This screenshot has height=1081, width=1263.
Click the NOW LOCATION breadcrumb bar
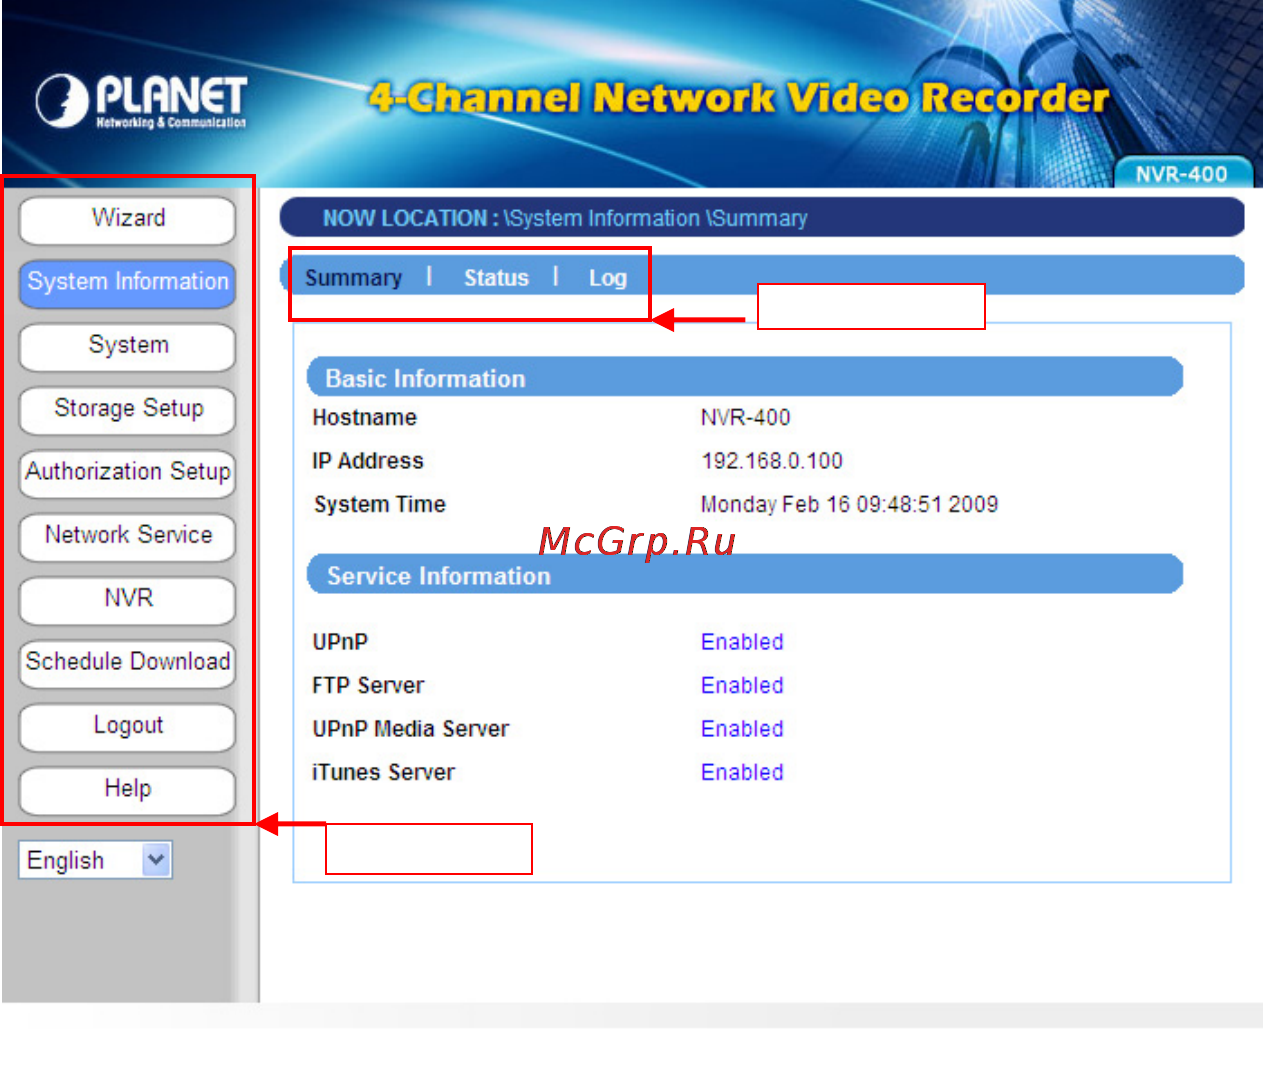pos(762,218)
